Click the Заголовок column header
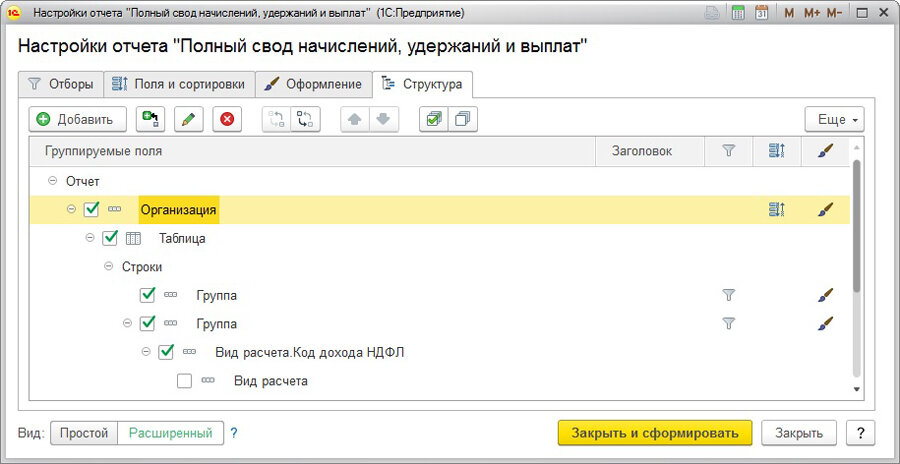The width and height of the screenshot is (900, 464). (650, 151)
